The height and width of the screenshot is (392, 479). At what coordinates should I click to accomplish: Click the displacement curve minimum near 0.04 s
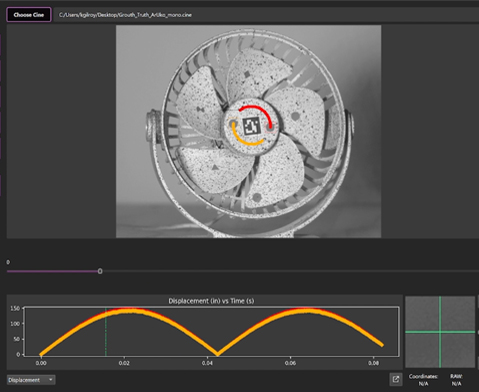pos(217,354)
